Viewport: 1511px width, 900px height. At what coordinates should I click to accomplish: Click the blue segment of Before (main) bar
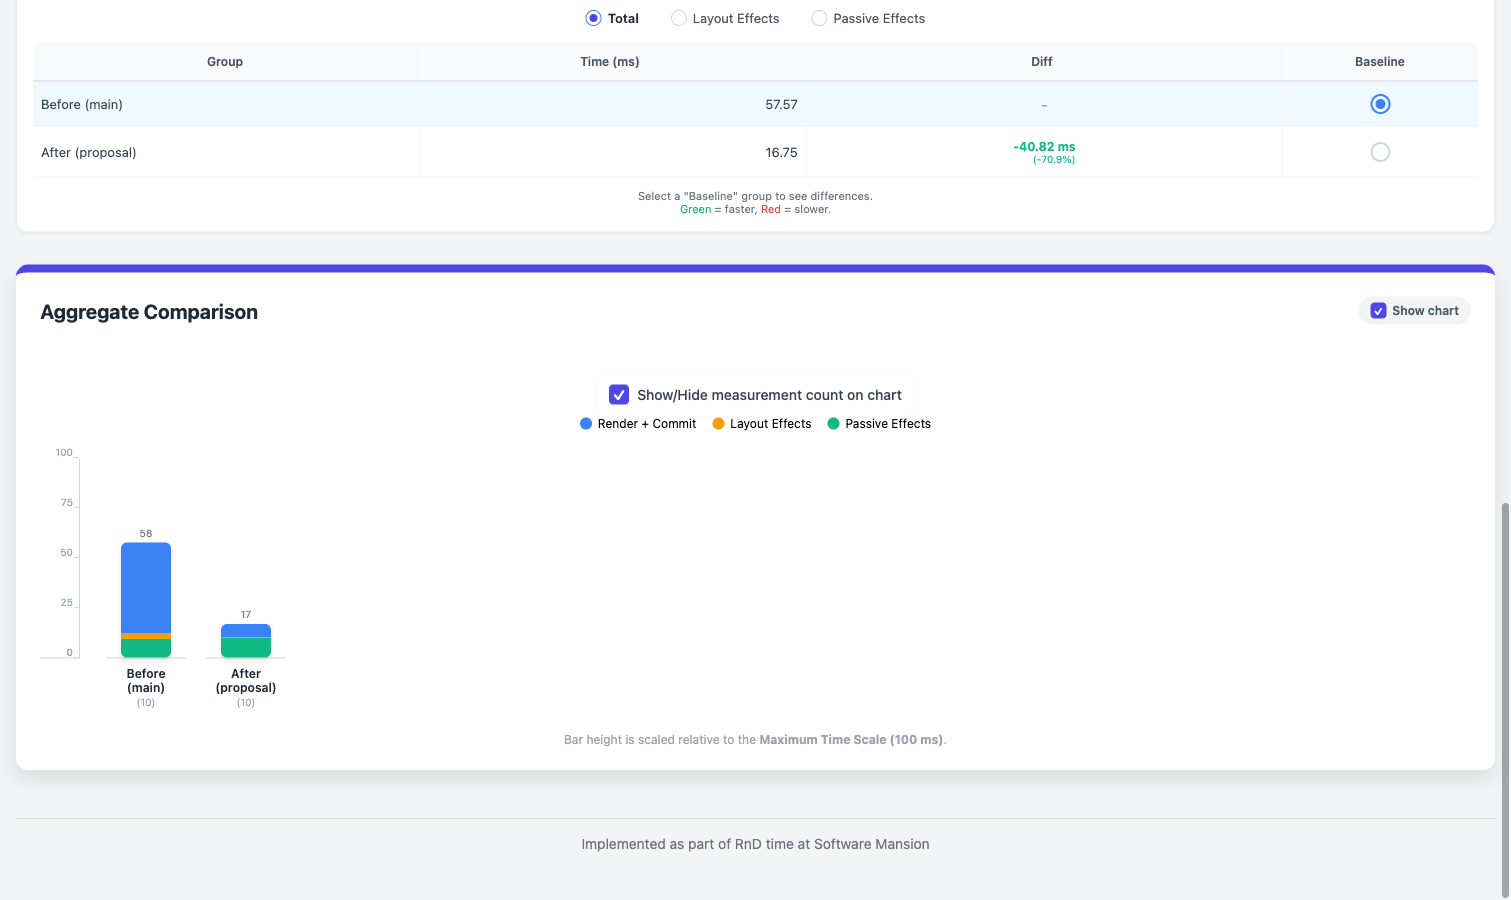coord(146,588)
